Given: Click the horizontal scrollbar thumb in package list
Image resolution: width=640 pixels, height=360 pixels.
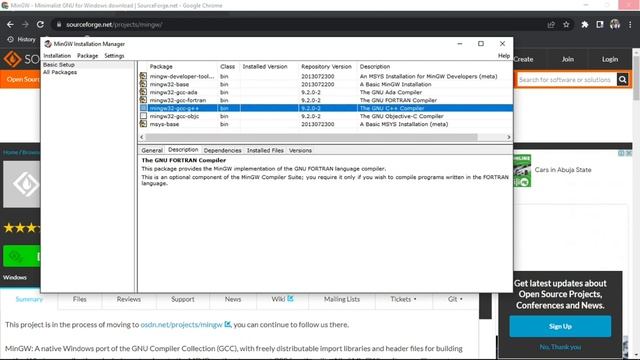Looking at the screenshot, I should (311, 137).
